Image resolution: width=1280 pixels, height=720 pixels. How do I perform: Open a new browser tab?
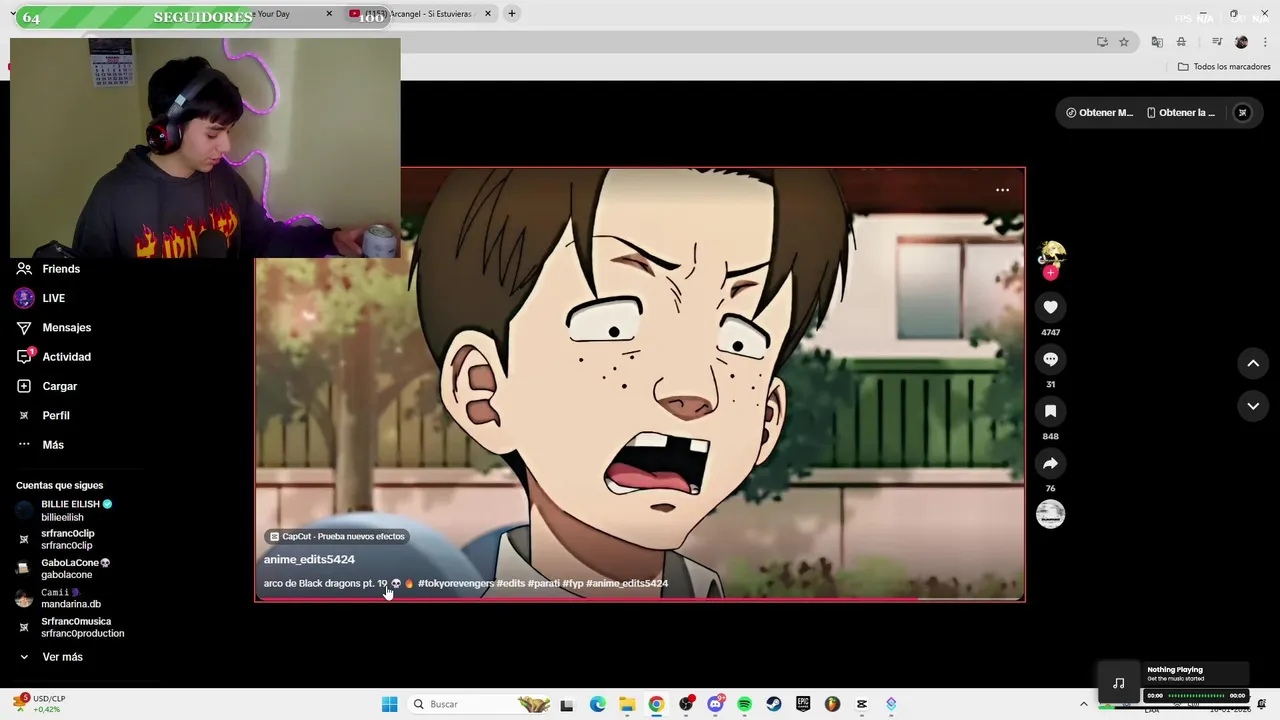512,14
